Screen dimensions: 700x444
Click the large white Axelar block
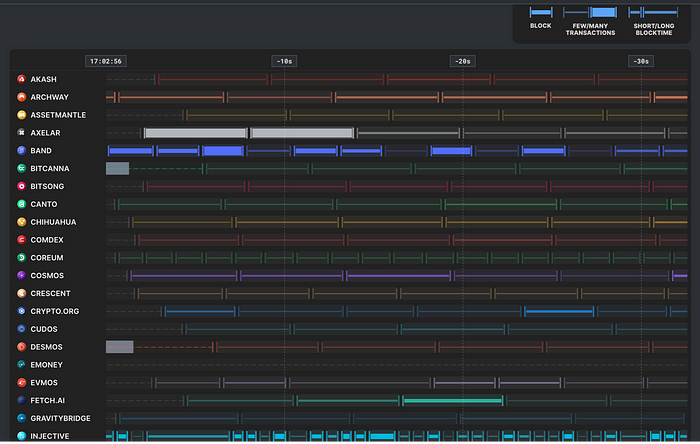(x=196, y=133)
